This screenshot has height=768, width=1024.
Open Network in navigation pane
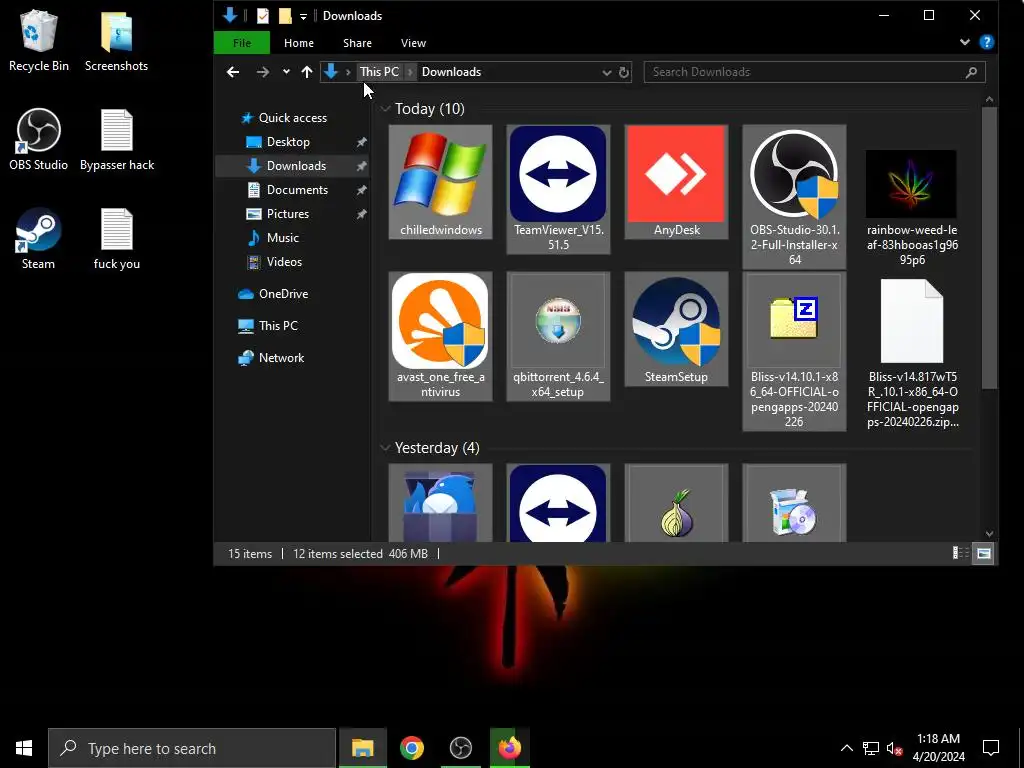coord(281,358)
